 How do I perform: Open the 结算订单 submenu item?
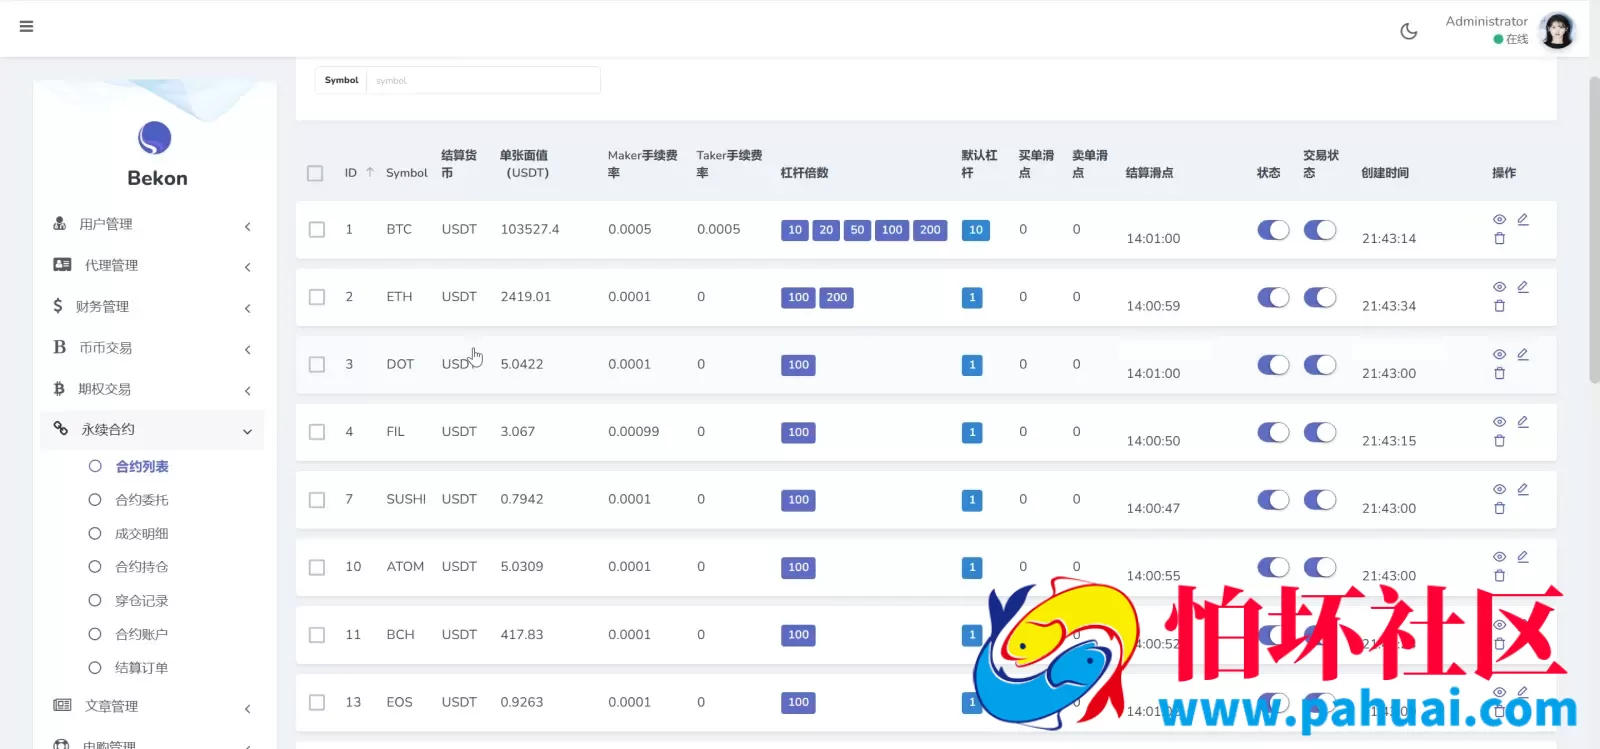142,668
